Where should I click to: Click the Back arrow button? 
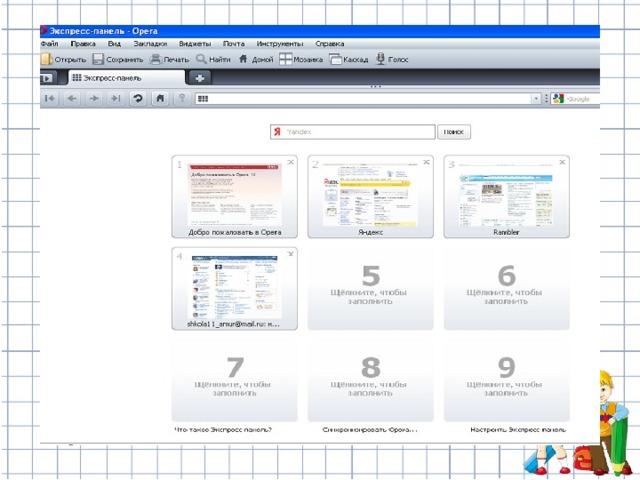(72, 98)
